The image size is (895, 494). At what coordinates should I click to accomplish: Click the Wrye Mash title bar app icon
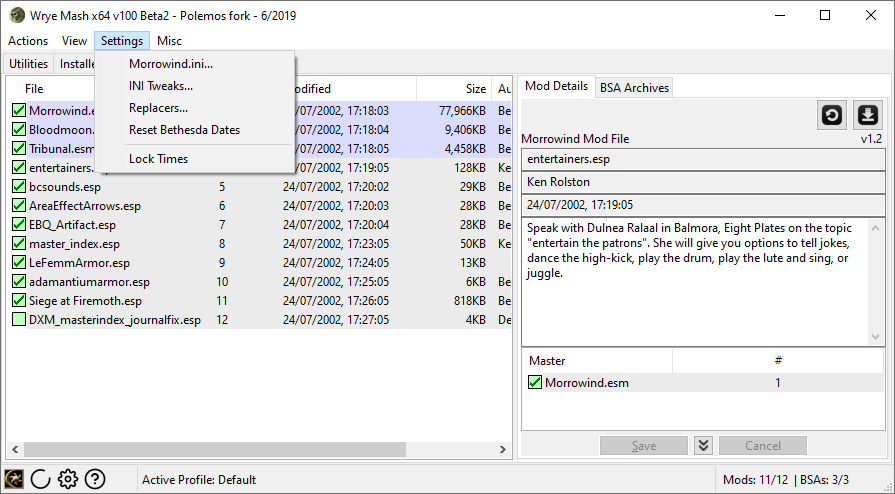pyautogui.click(x=17, y=15)
